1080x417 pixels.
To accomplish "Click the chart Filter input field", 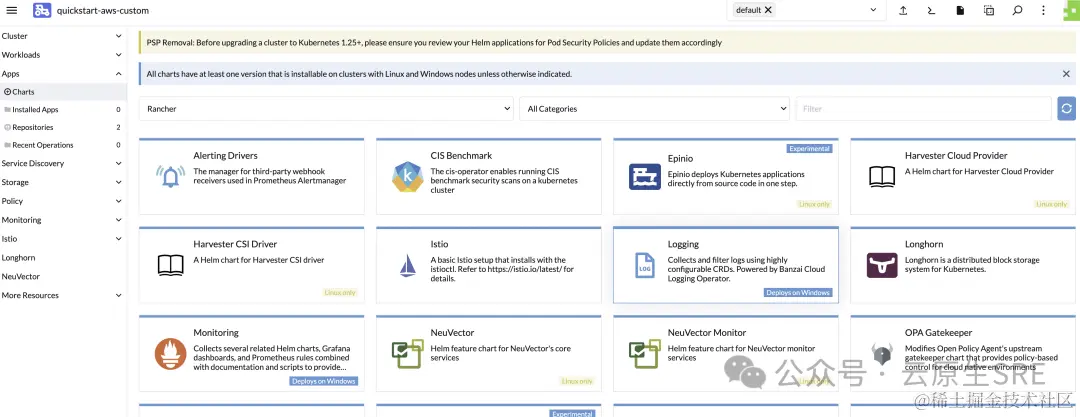I will tap(924, 109).
